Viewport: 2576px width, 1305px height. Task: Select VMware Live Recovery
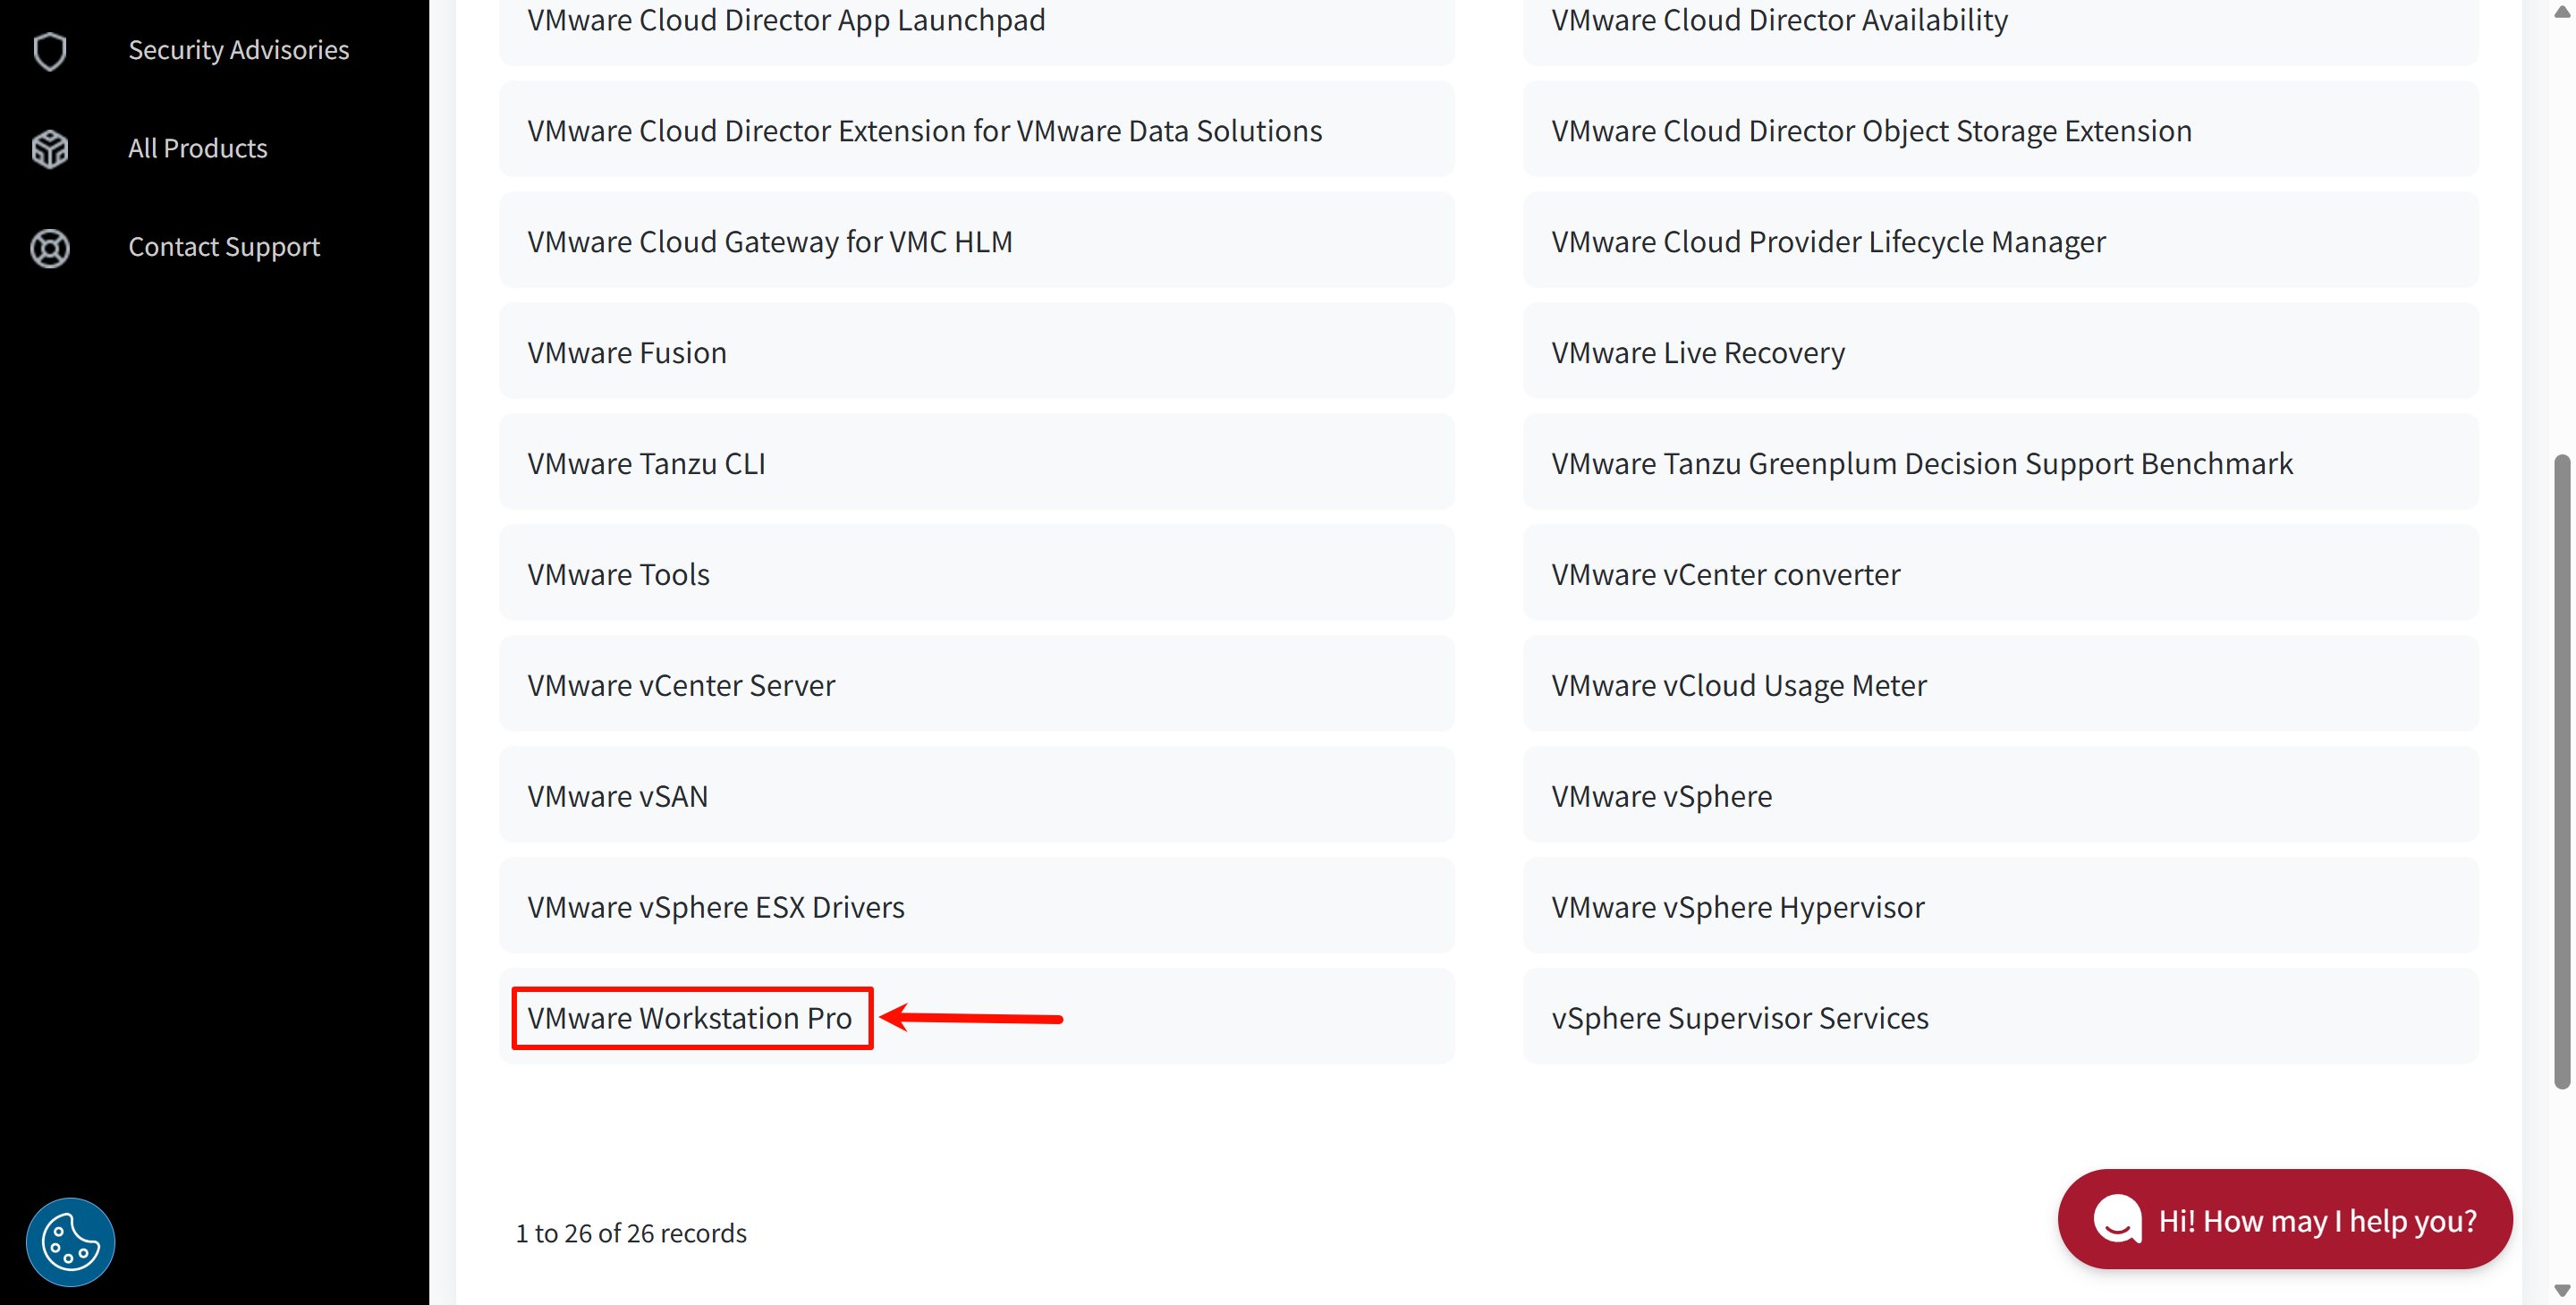click(x=1697, y=351)
